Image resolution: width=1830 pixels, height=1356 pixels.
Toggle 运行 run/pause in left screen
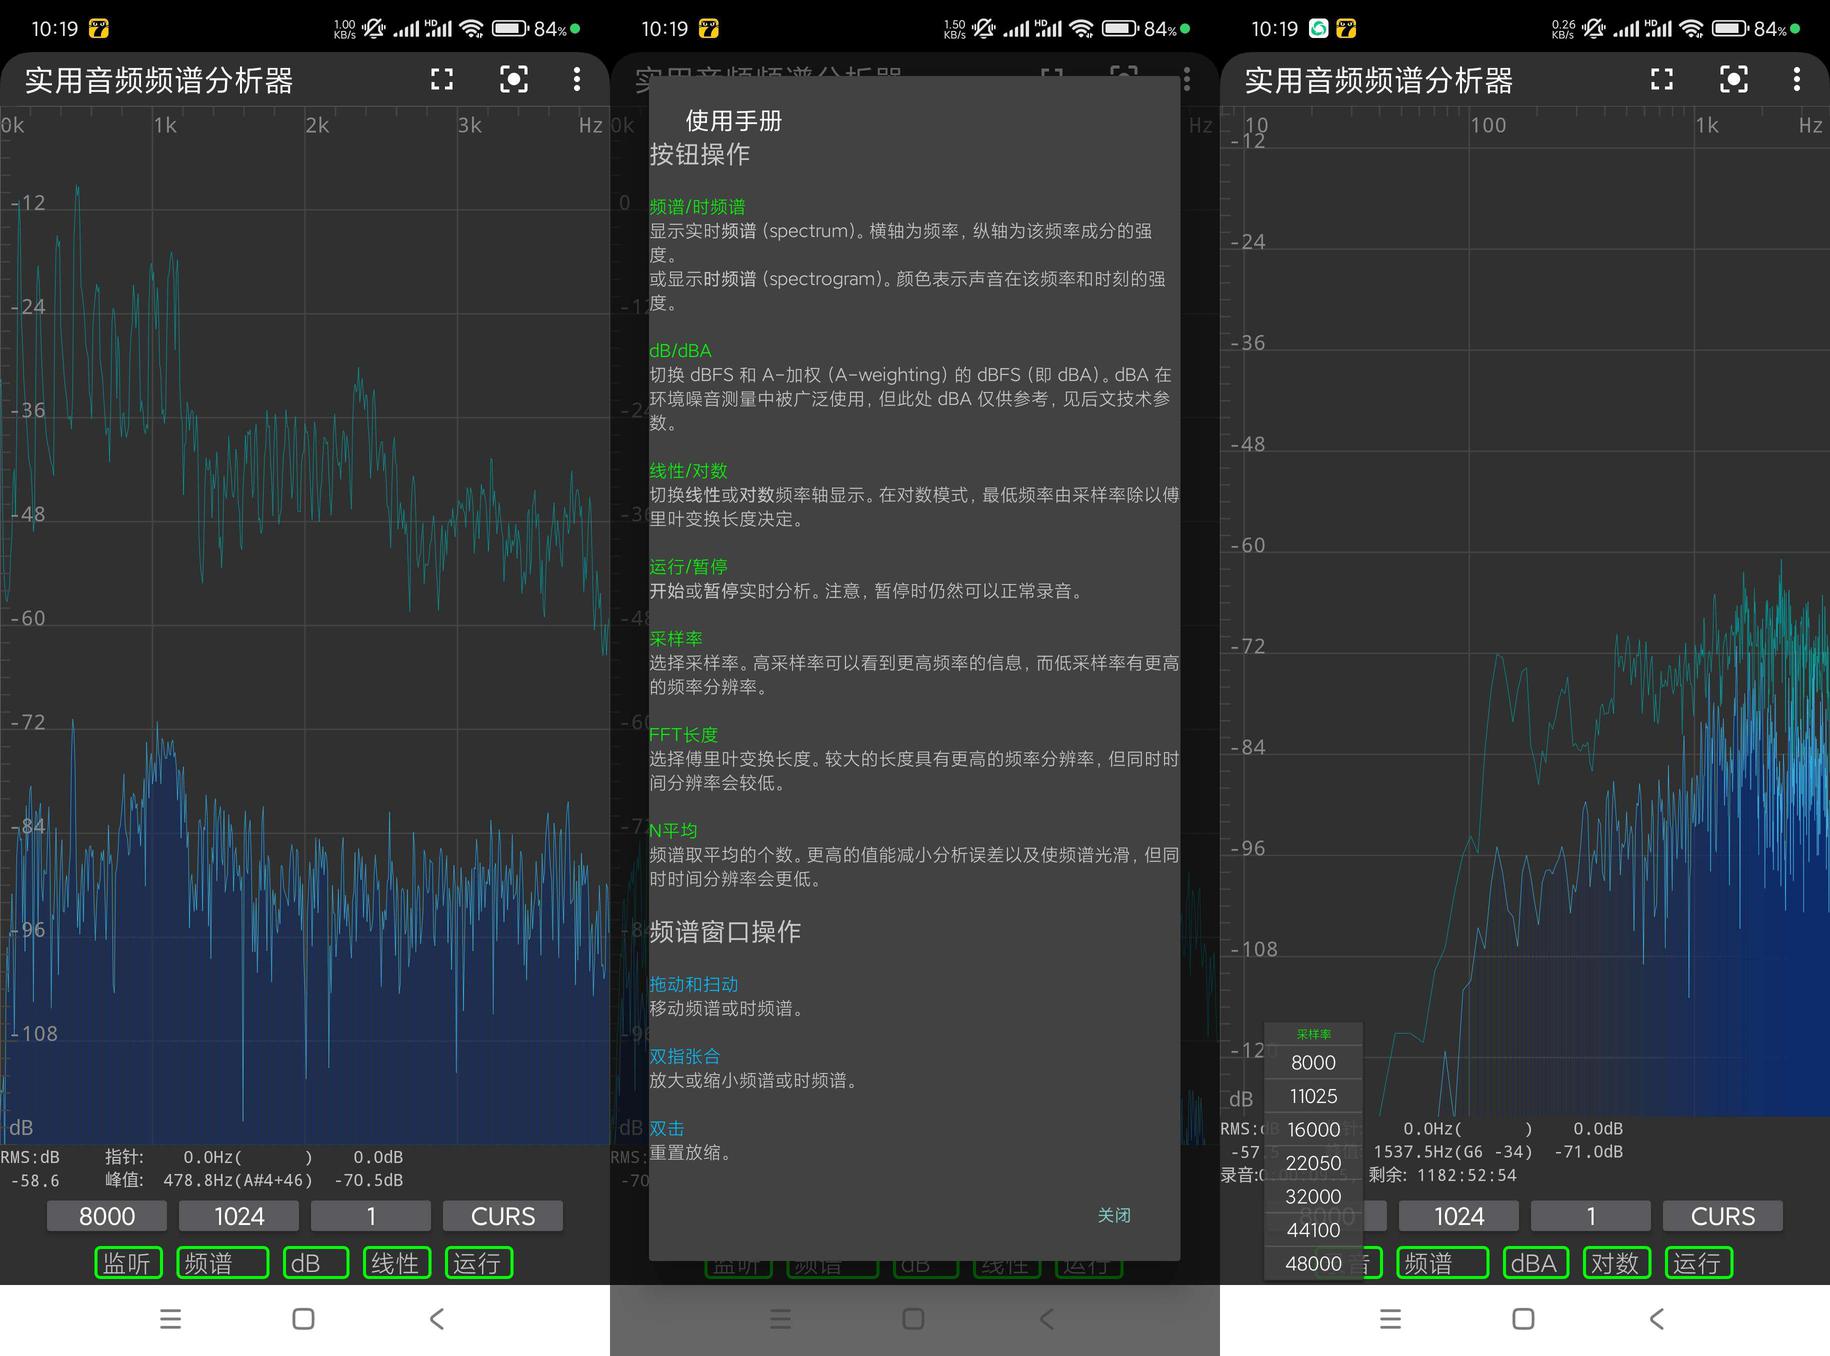479,1263
